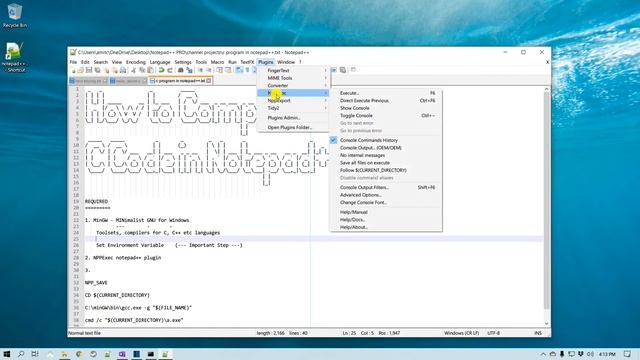
Task: Open the Macro menu
Action: pos(217,62)
